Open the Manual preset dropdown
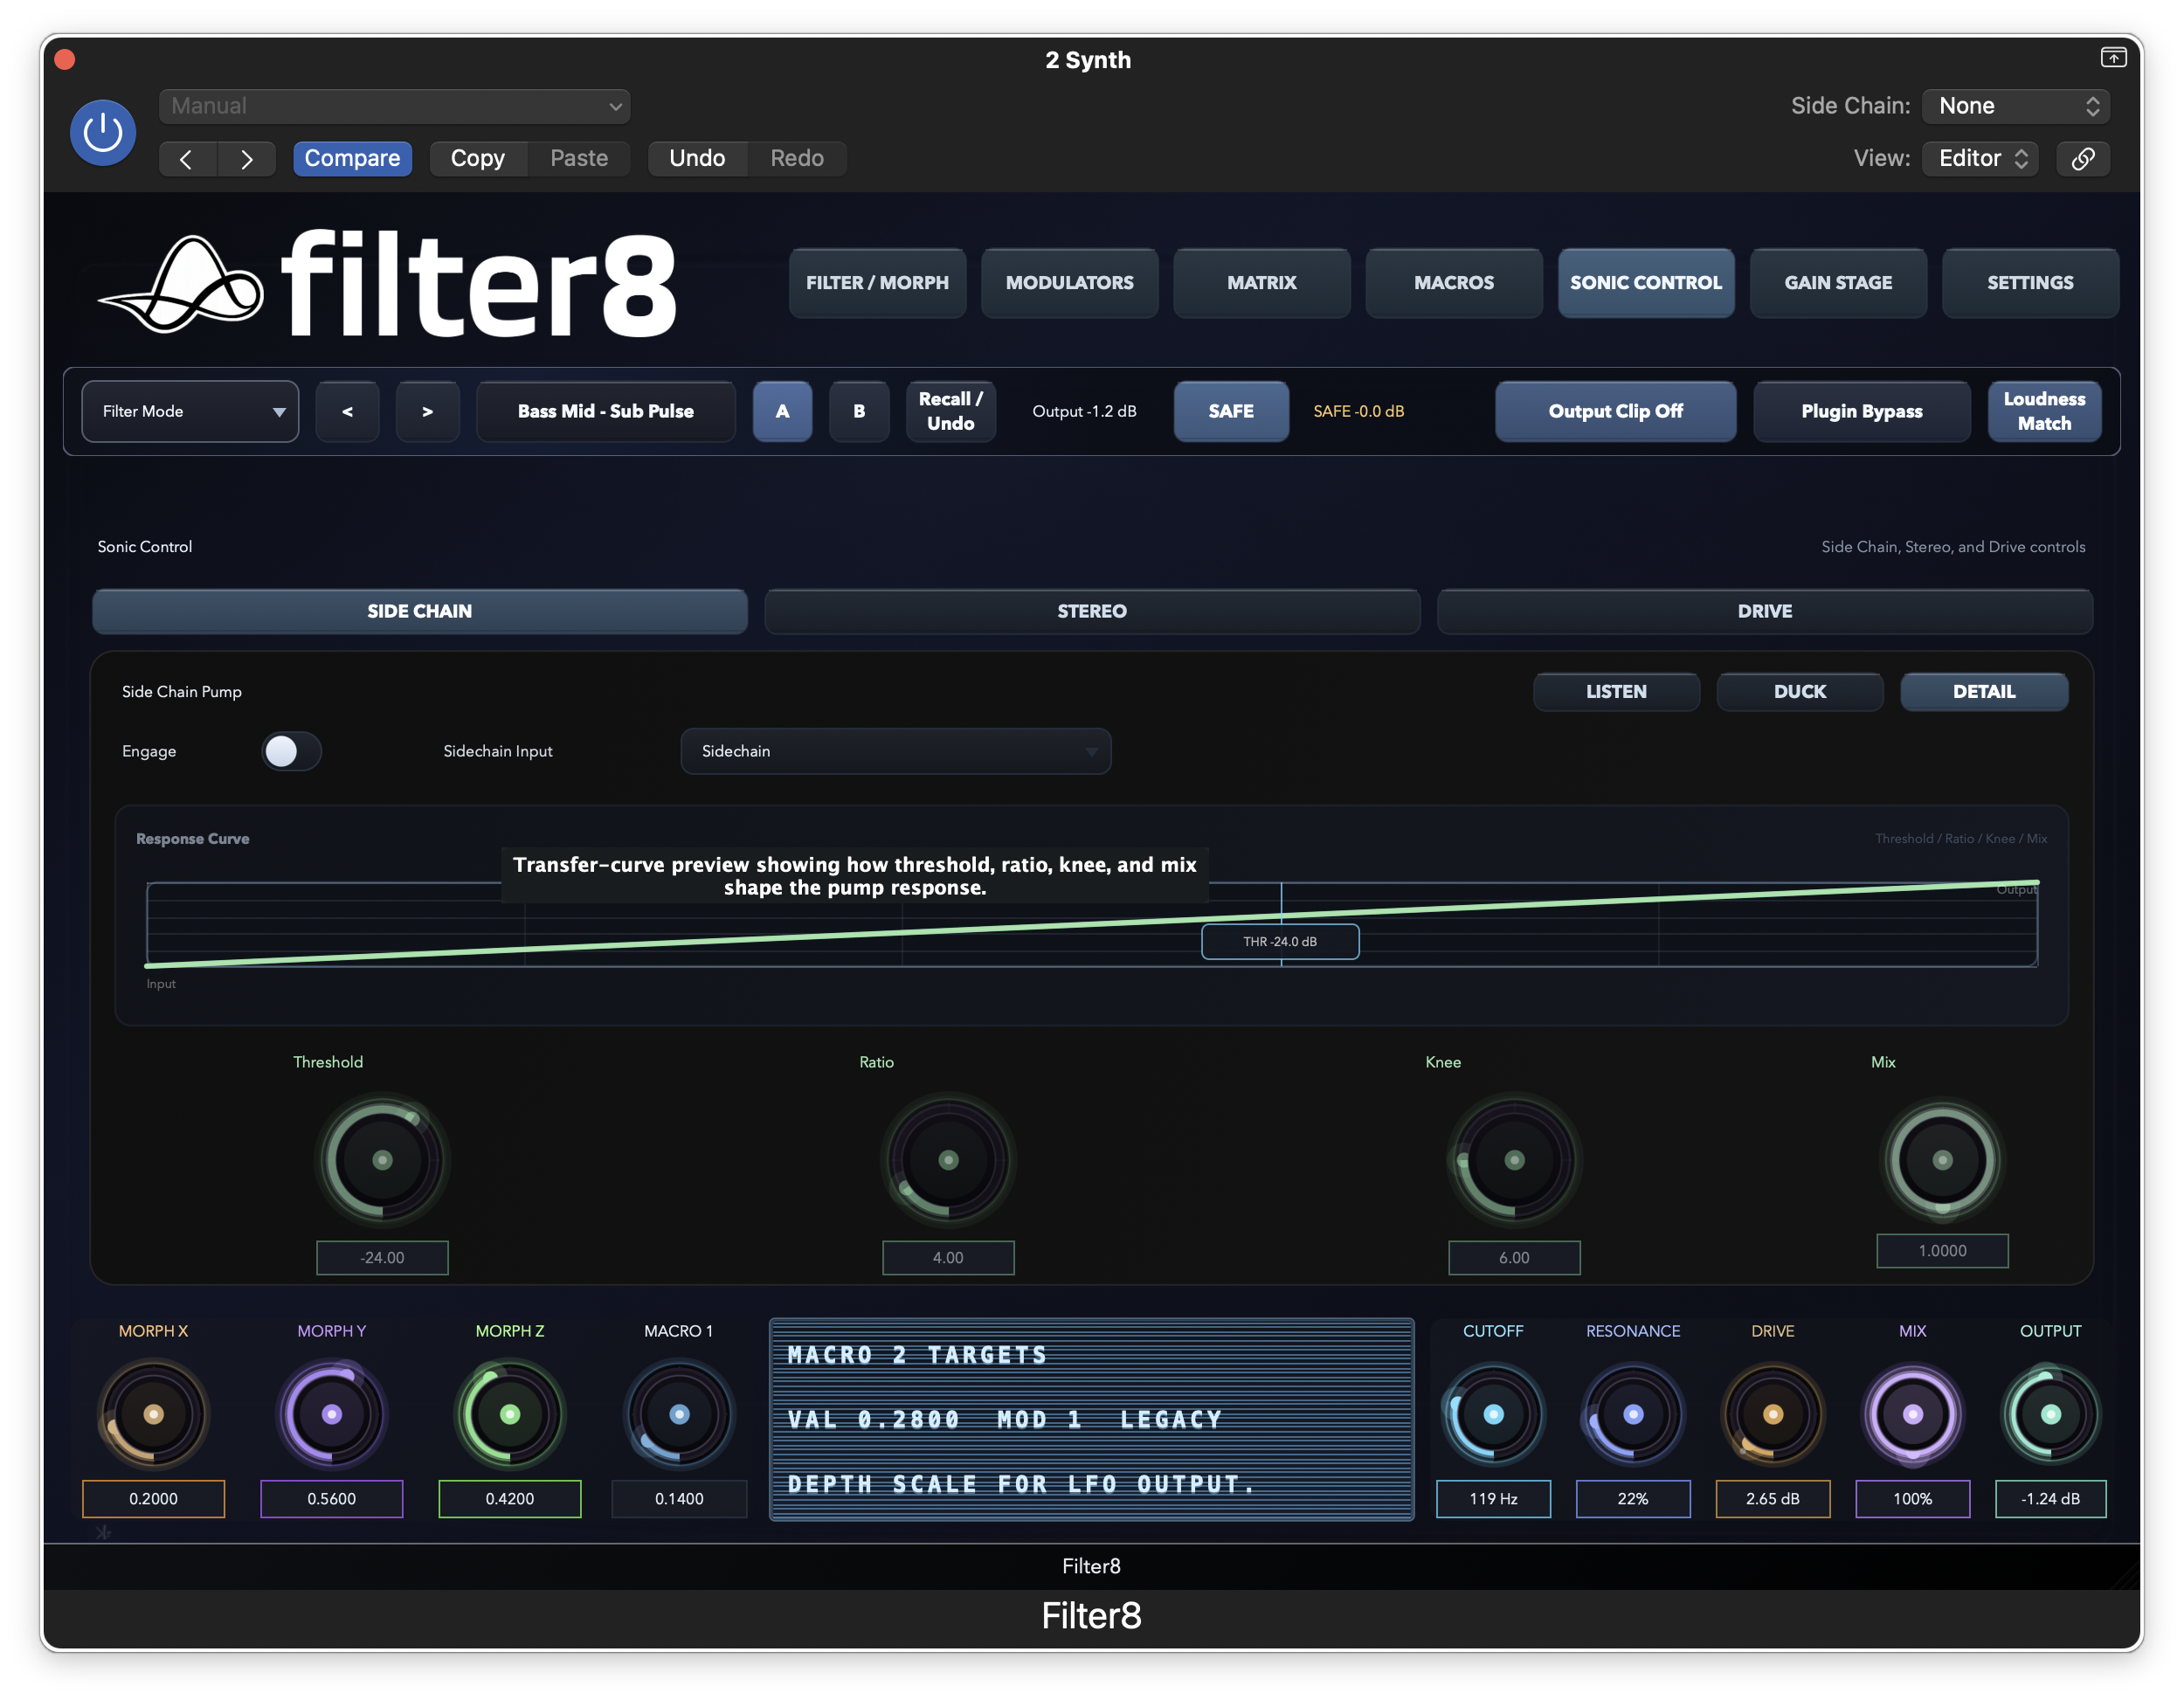This screenshot has height=1700, width=2184. (x=394, y=106)
